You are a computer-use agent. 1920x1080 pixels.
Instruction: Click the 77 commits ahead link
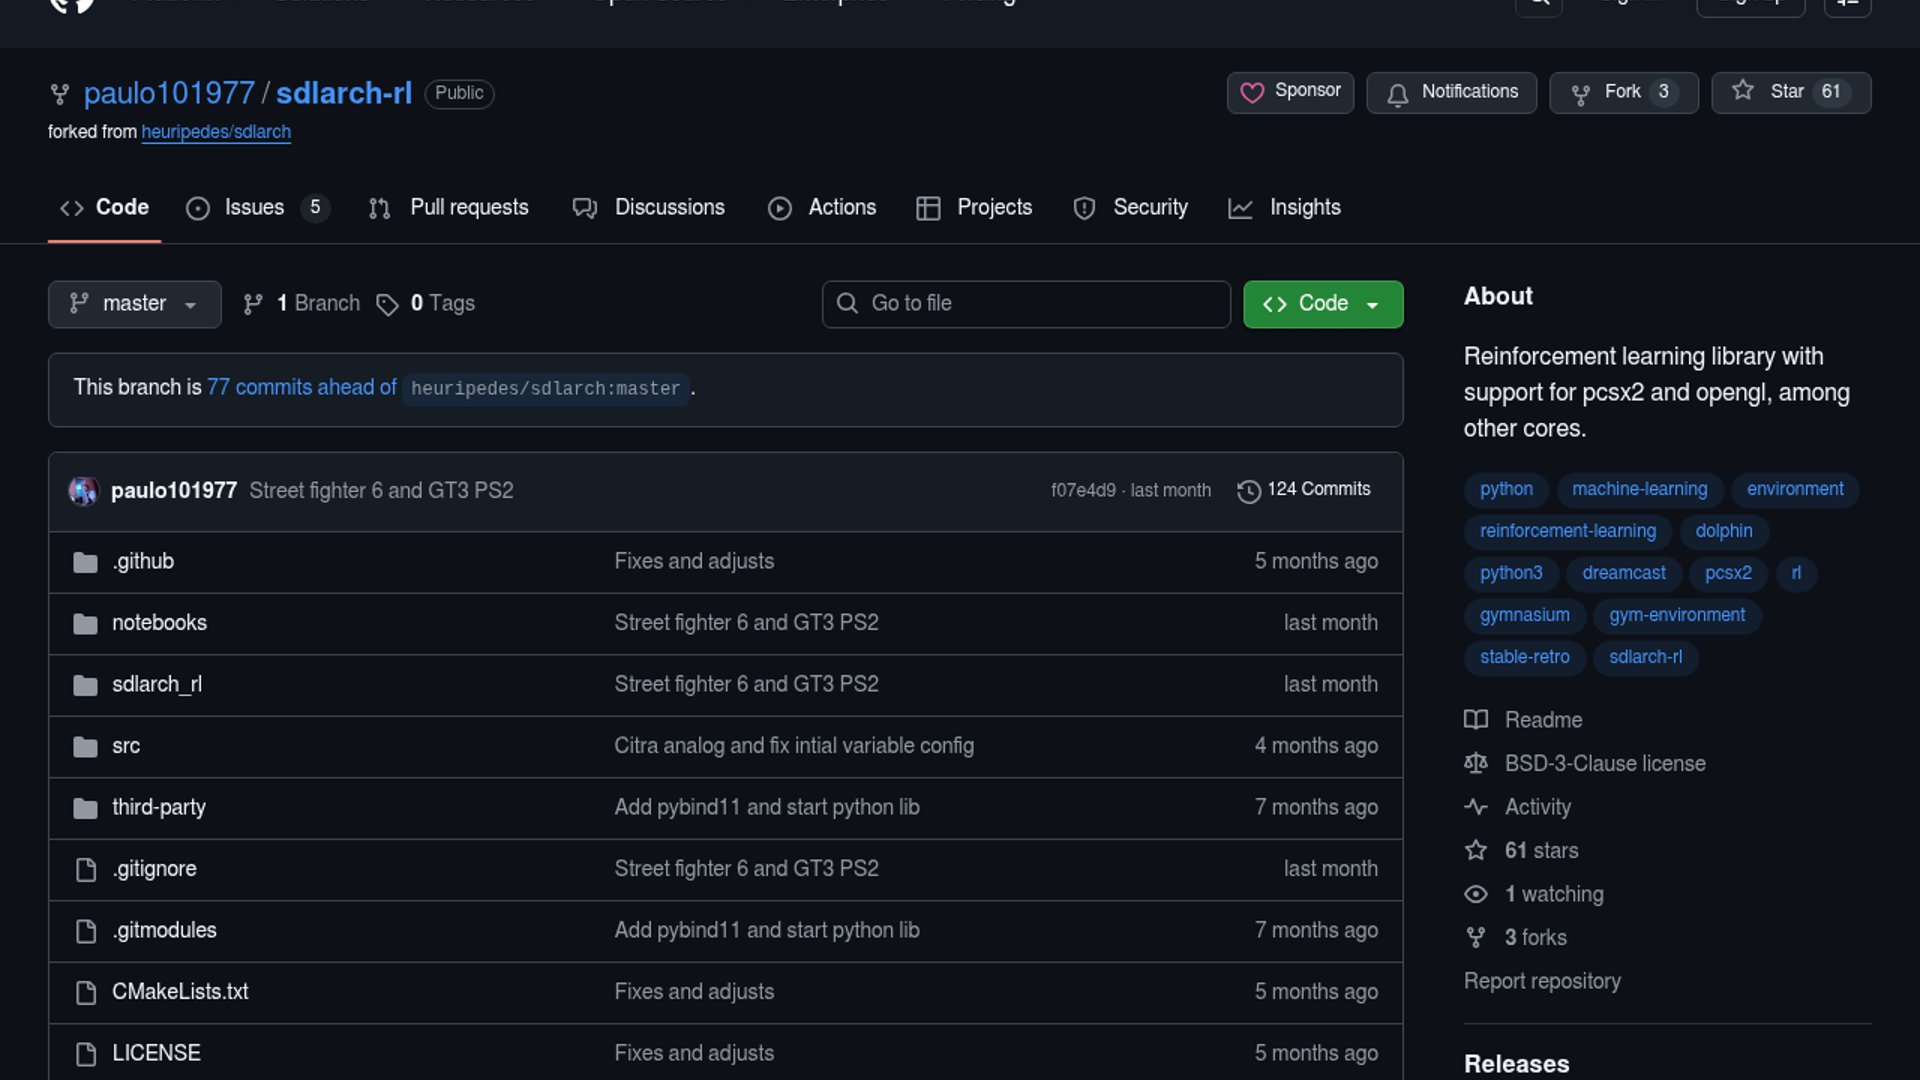(x=301, y=388)
